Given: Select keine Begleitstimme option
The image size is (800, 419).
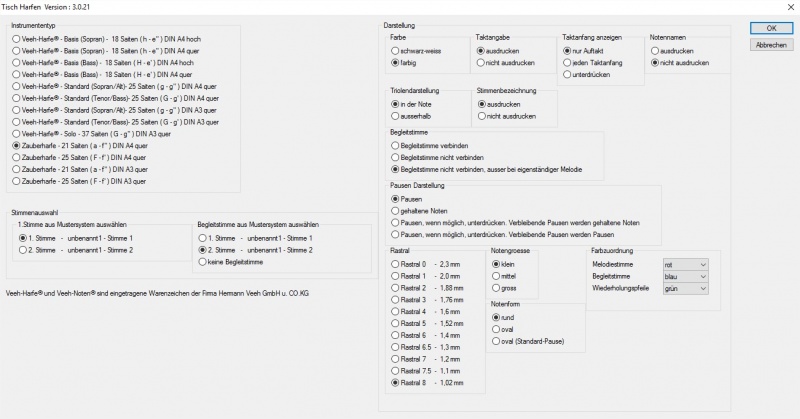Looking at the screenshot, I should [203, 262].
